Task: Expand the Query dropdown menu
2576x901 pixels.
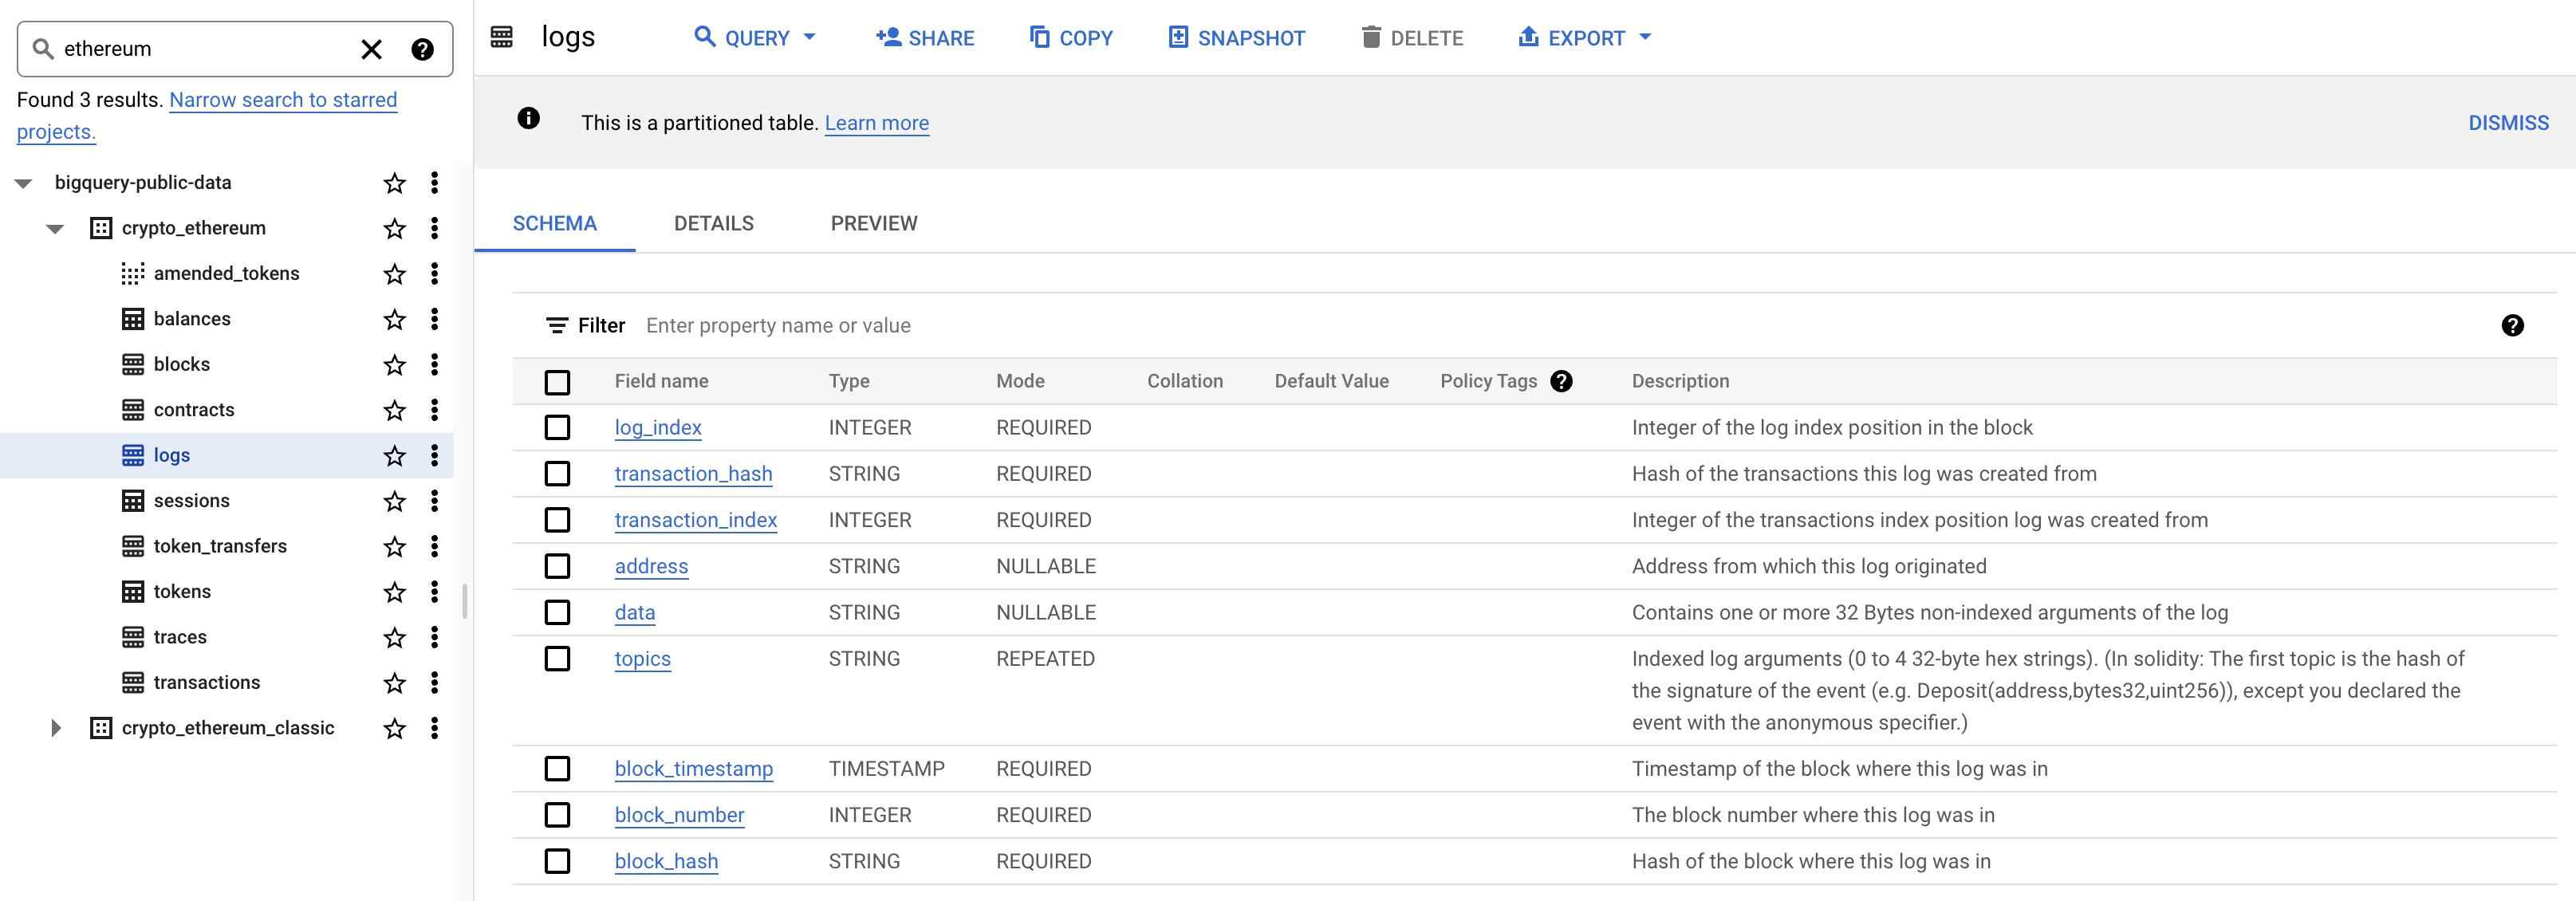Action: pyautogui.click(x=810, y=36)
